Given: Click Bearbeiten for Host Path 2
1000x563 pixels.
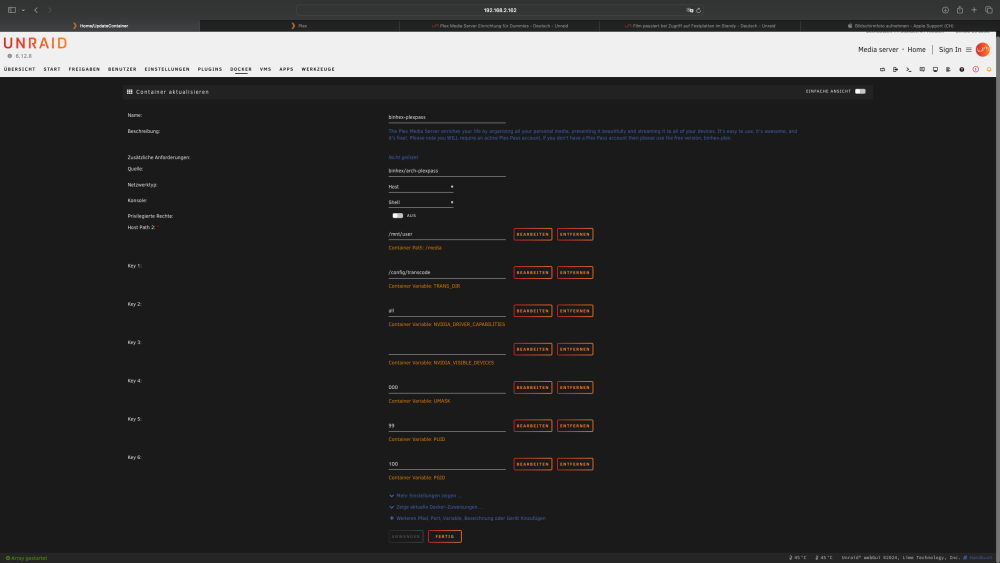Looking at the screenshot, I should tap(533, 234).
